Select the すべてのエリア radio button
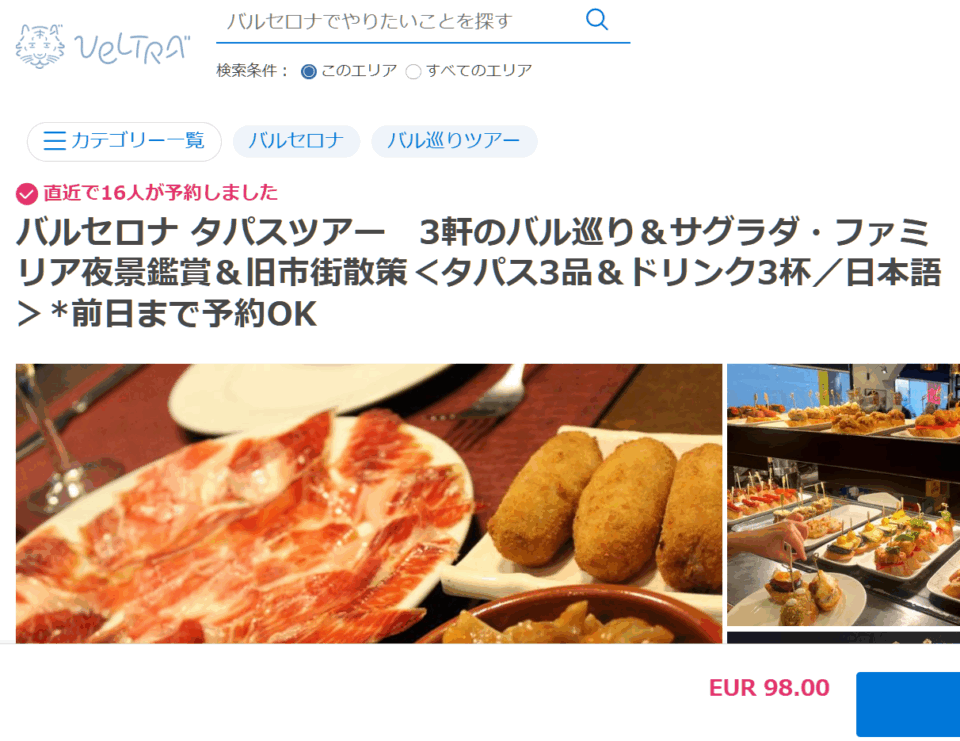The height and width of the screenshot is (741, 960). [x=414, y=72]
